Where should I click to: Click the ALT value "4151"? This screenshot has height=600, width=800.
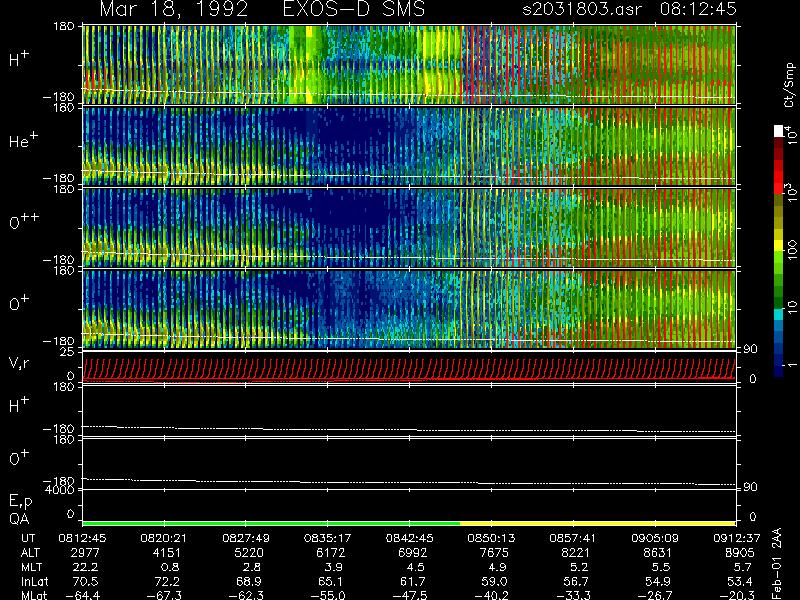tap(167, 553)
